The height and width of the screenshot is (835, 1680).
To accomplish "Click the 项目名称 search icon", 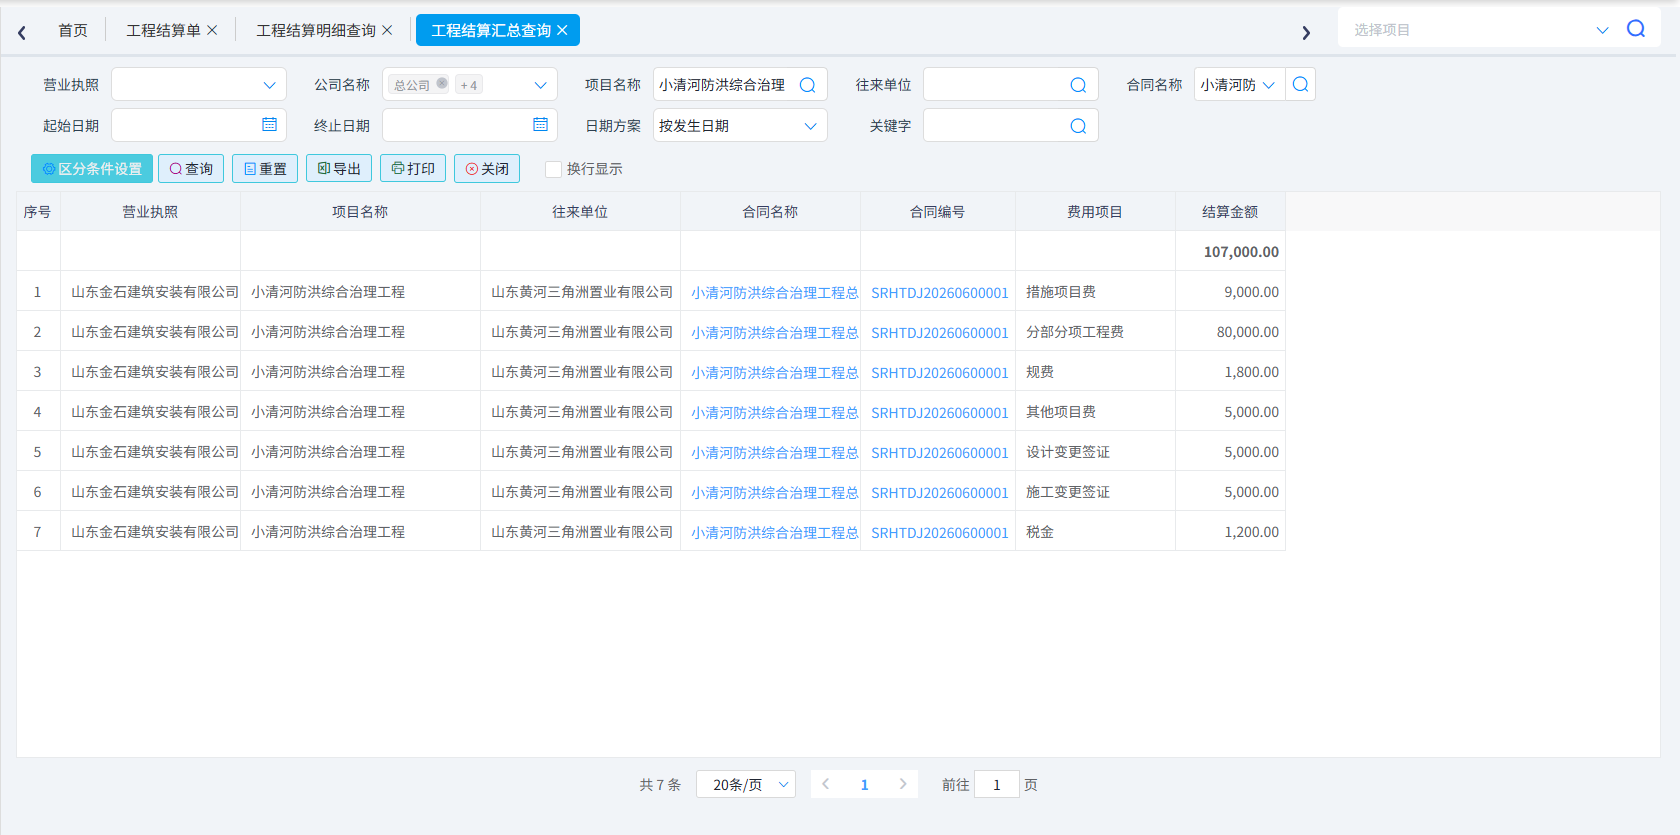I will pos(807,85).
